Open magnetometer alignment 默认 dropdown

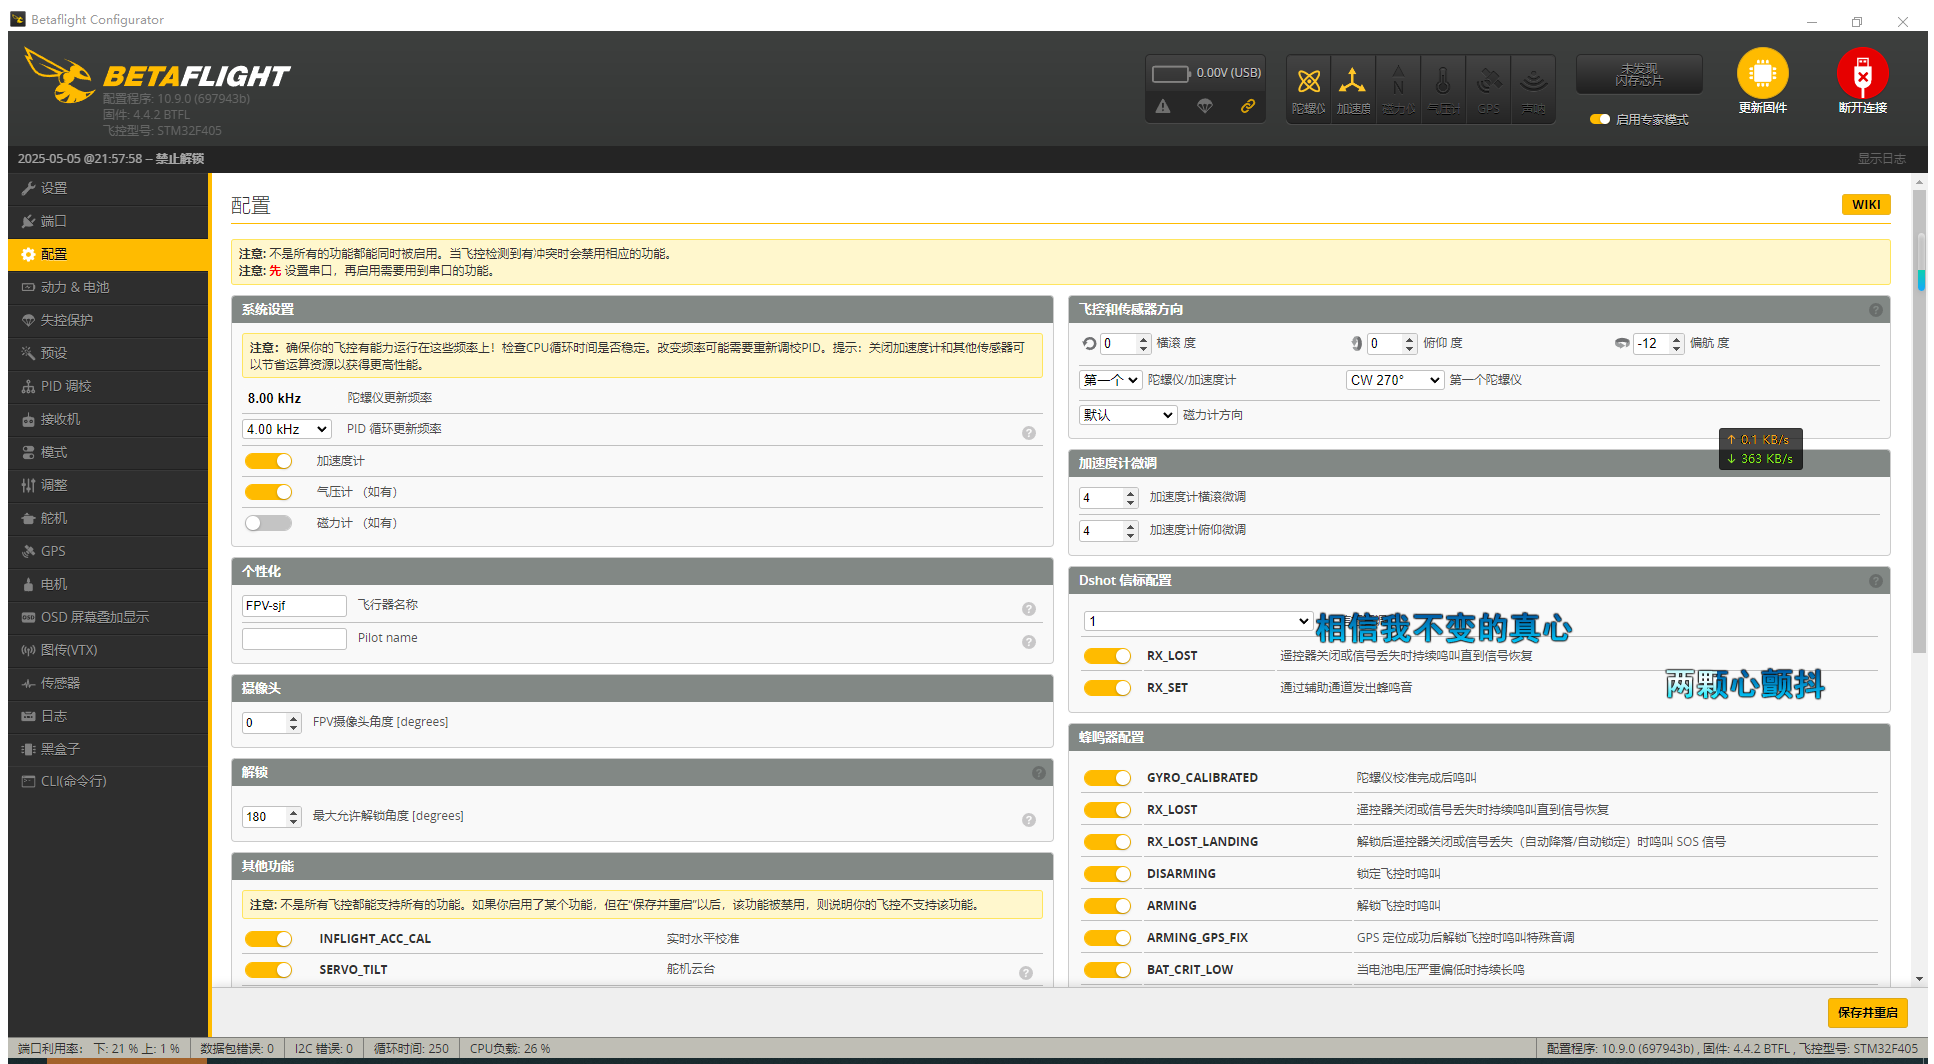(1128, 415)
